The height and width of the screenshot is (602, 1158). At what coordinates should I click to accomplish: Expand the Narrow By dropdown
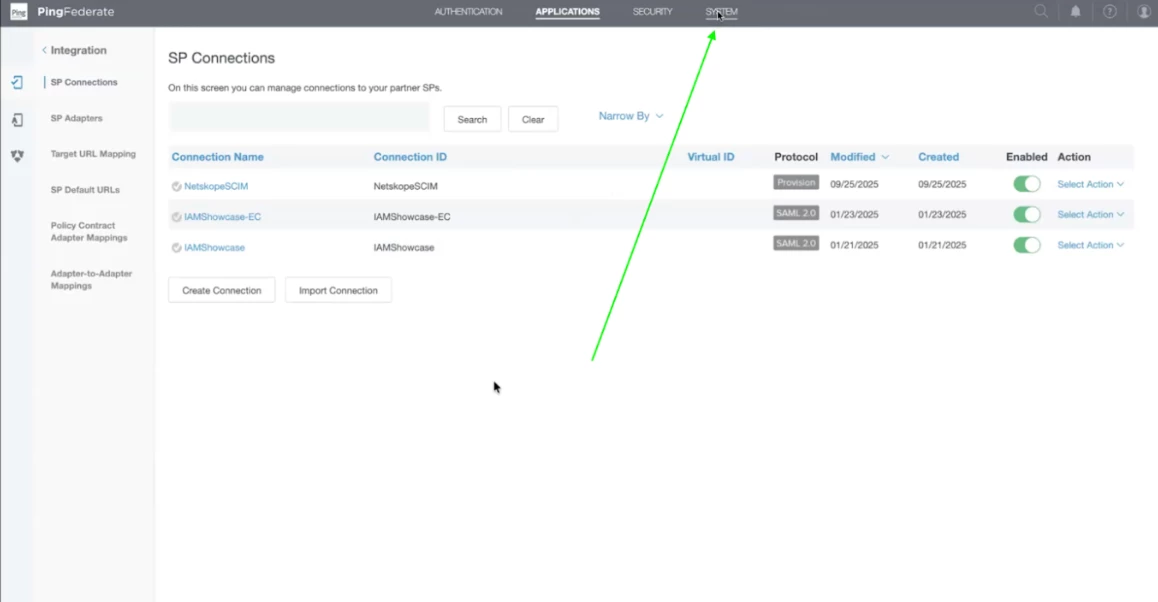pos(631,116)
